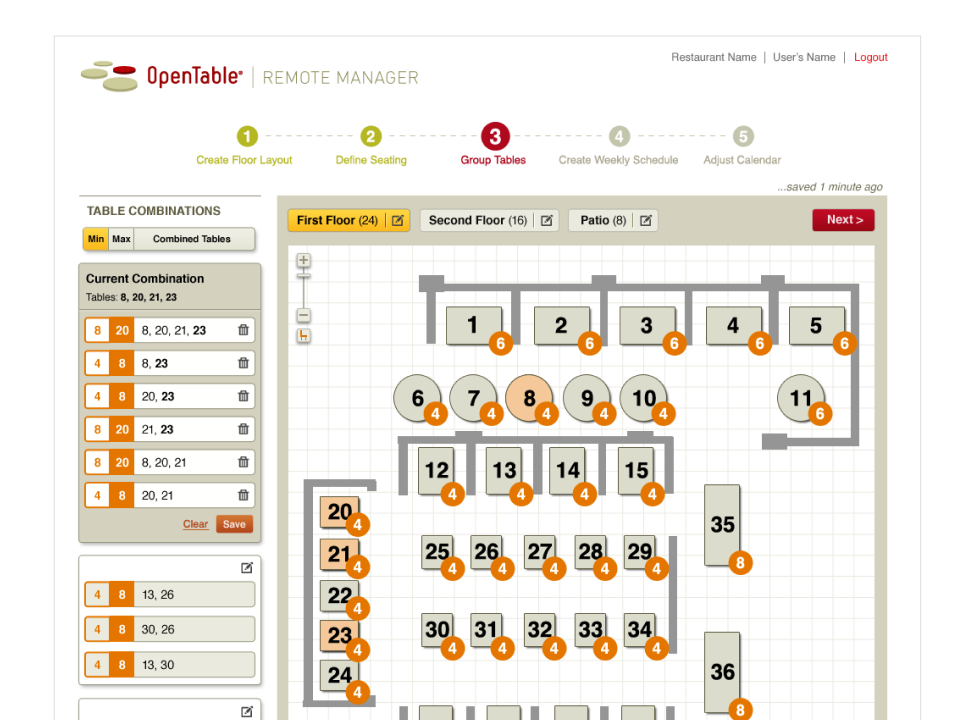Click the zoom out minus button
The height and width of the screenshot is (720, 970).
(304, 316)
